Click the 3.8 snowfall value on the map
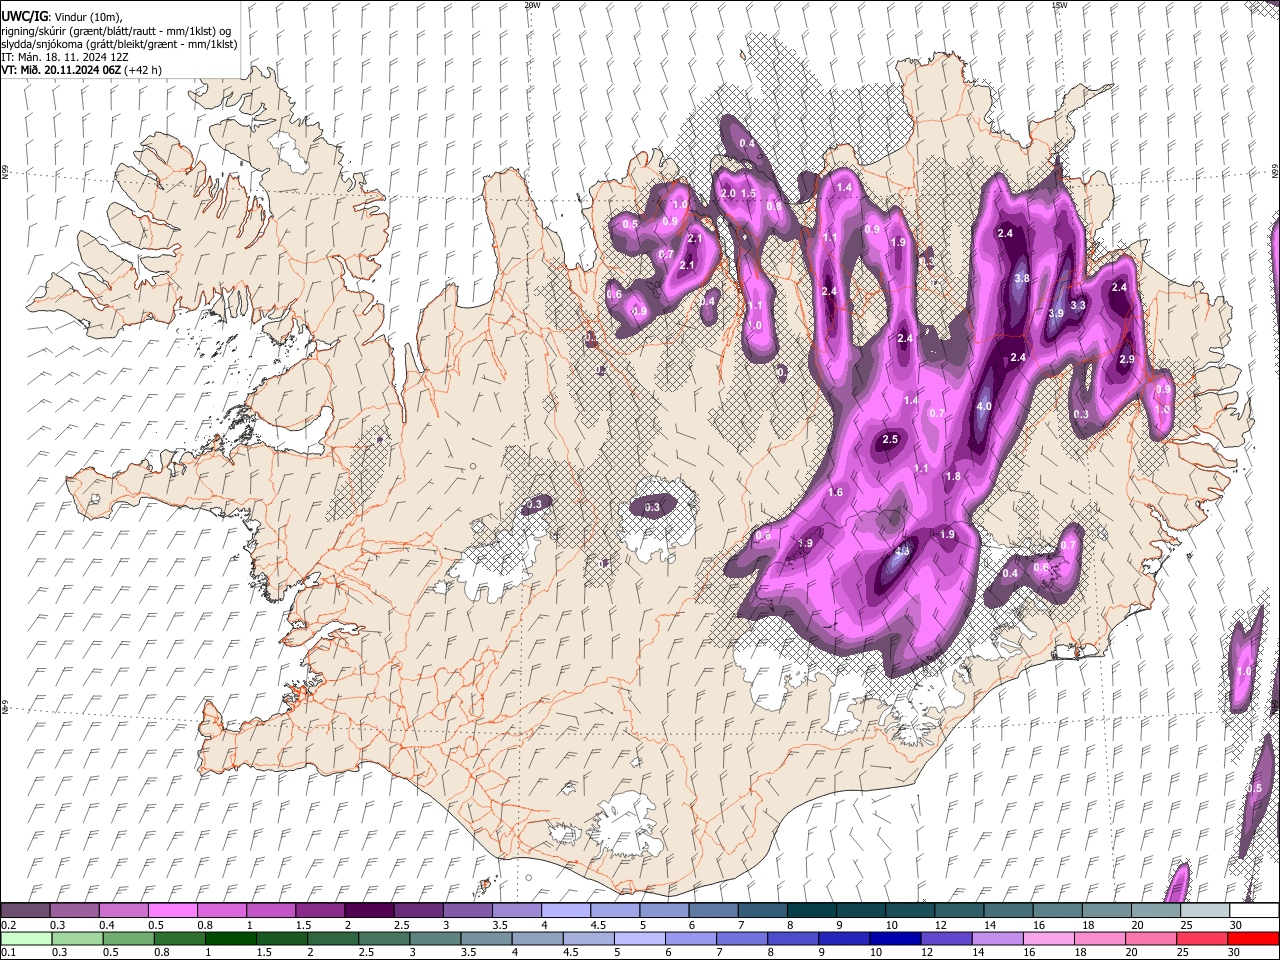 pos(1022,278)
